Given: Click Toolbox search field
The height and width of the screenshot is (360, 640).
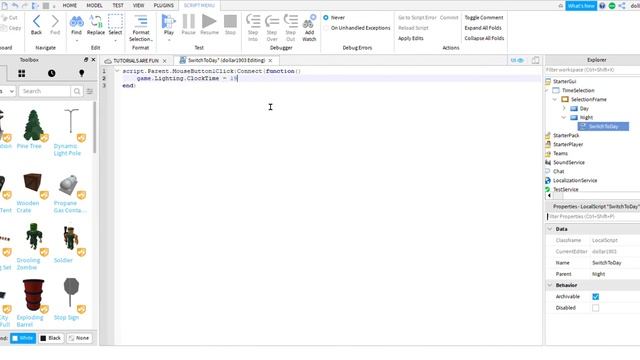Looking at the screenshot, I should tap(45, 91).
